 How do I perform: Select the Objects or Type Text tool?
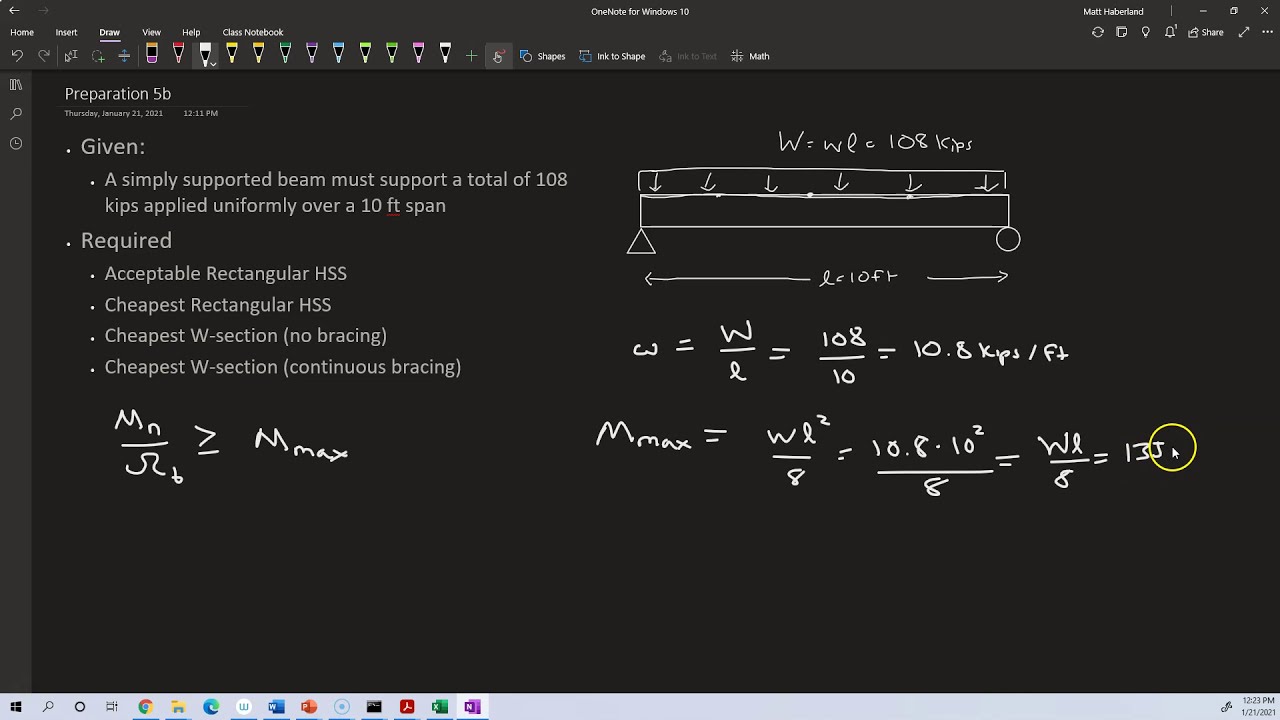click(71, 56)
